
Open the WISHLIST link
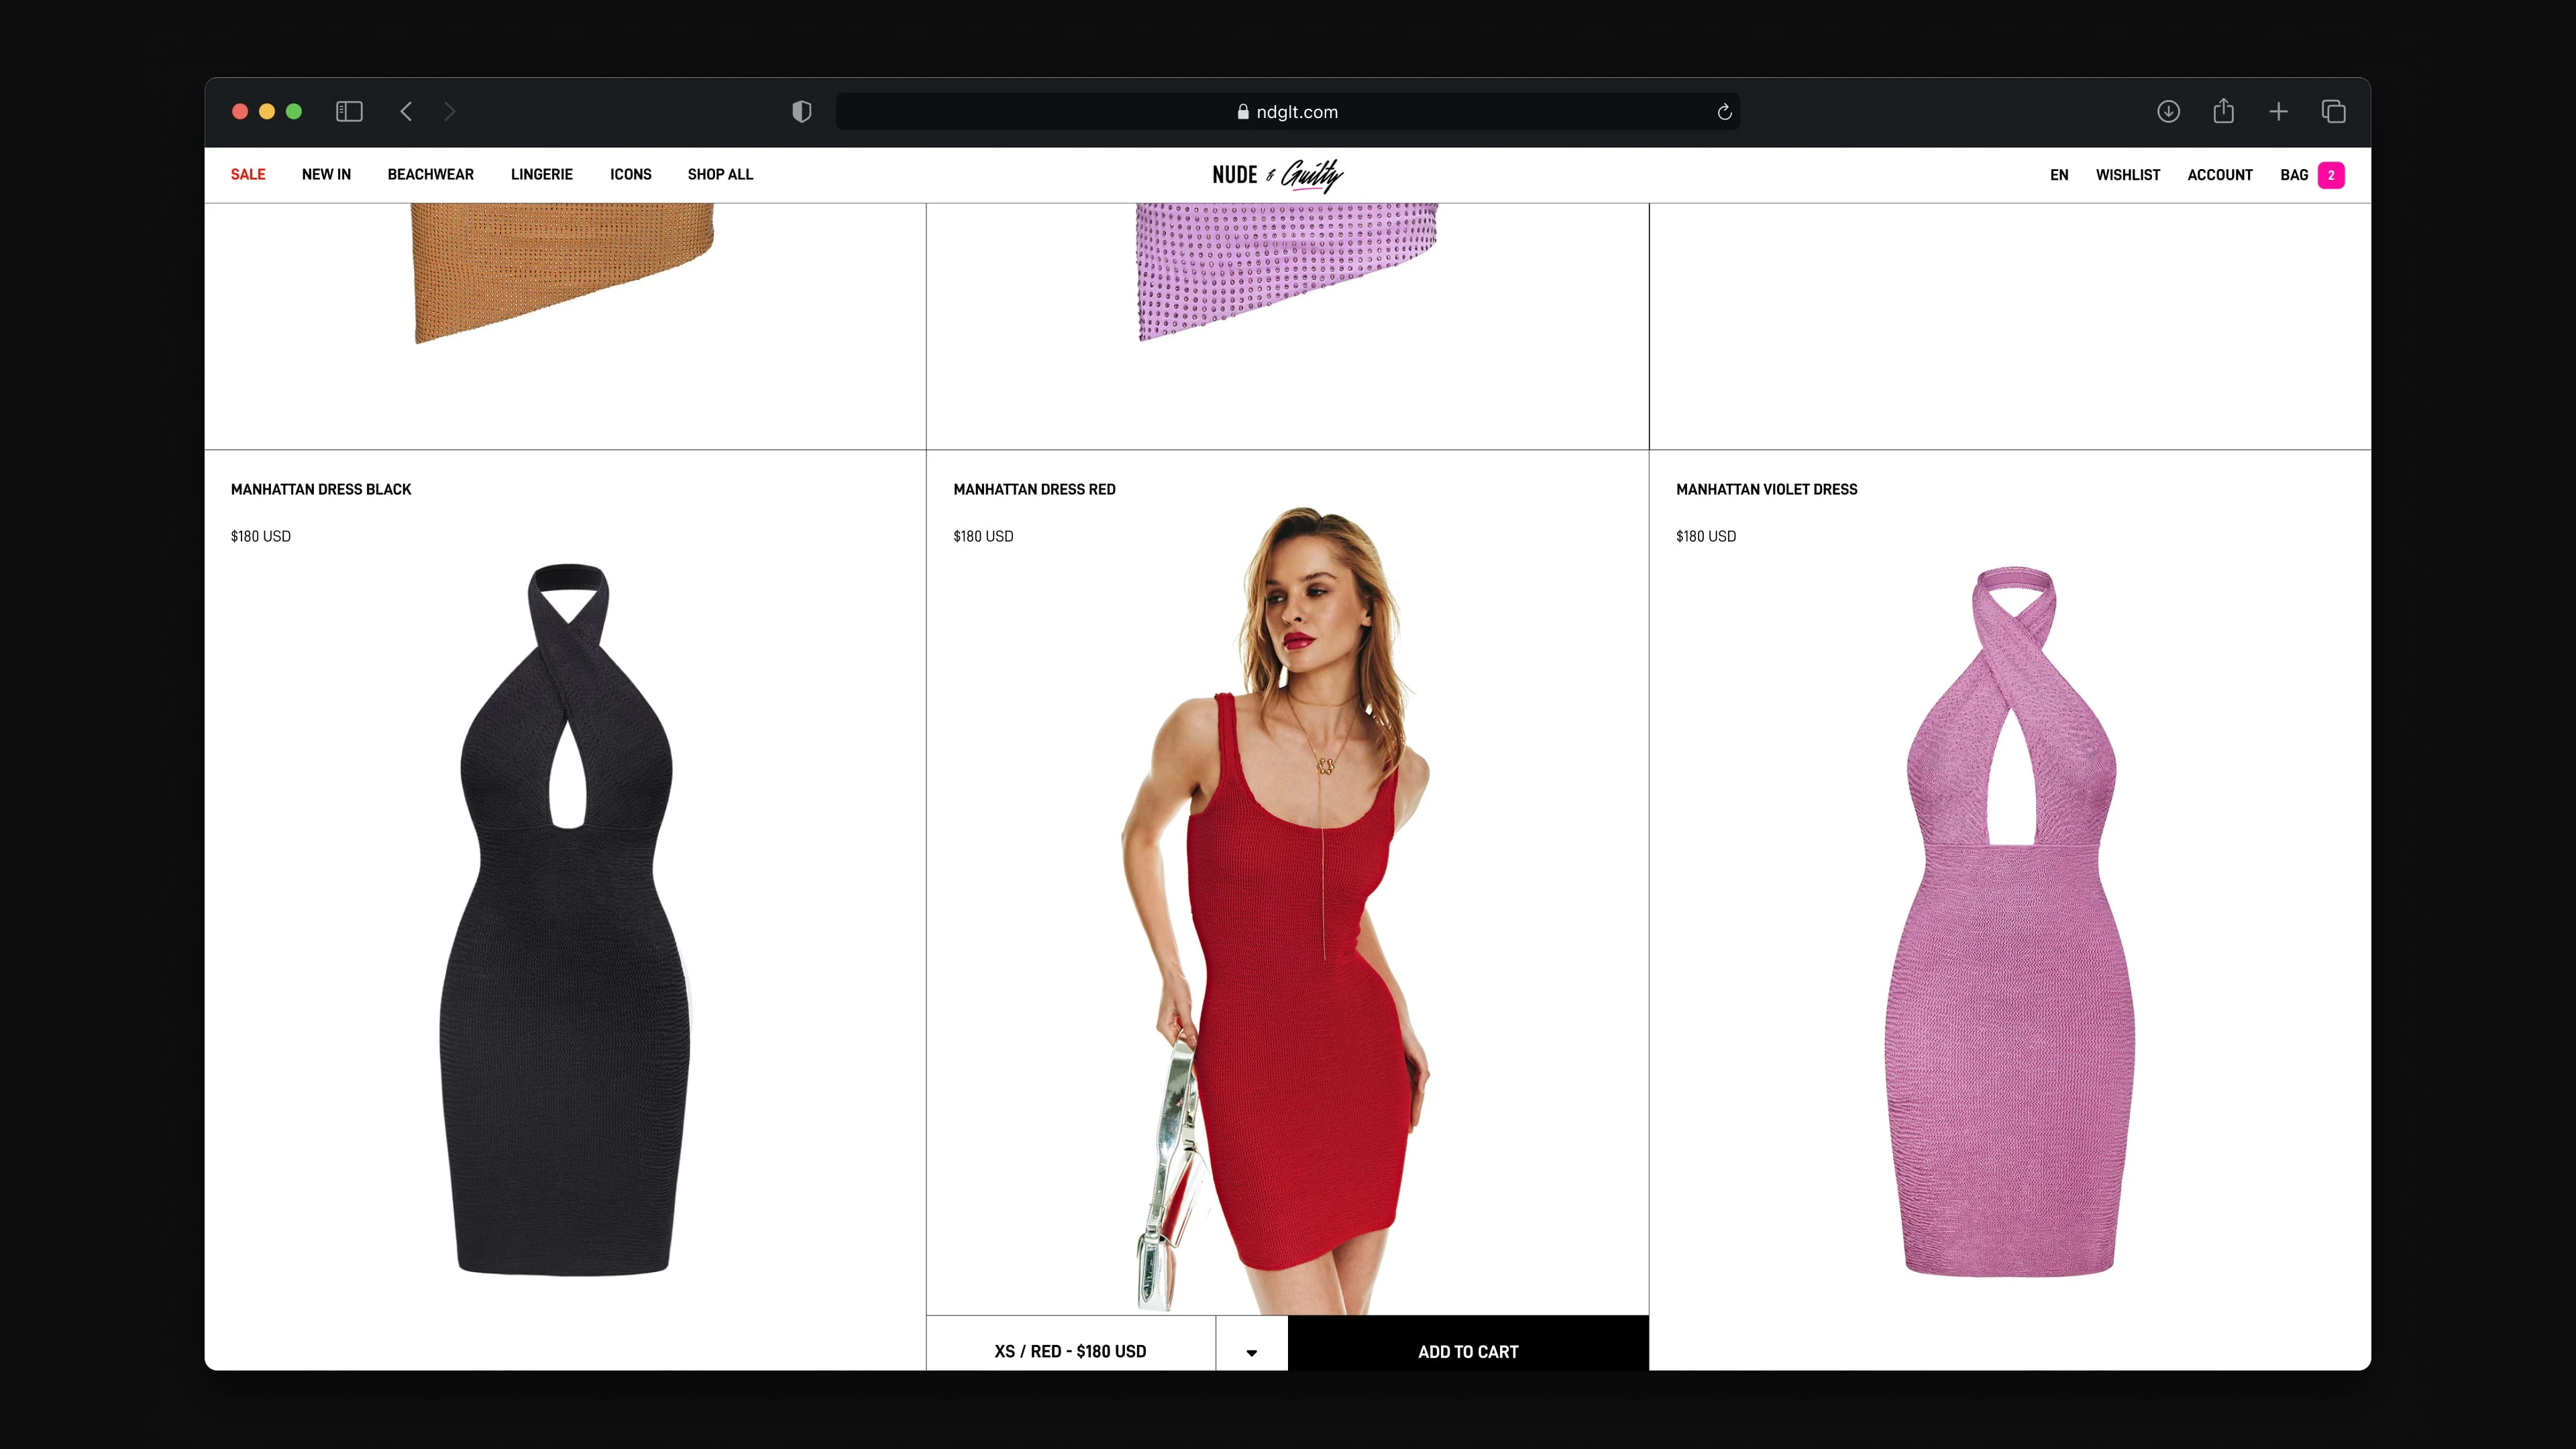[x=2127, y=175]
